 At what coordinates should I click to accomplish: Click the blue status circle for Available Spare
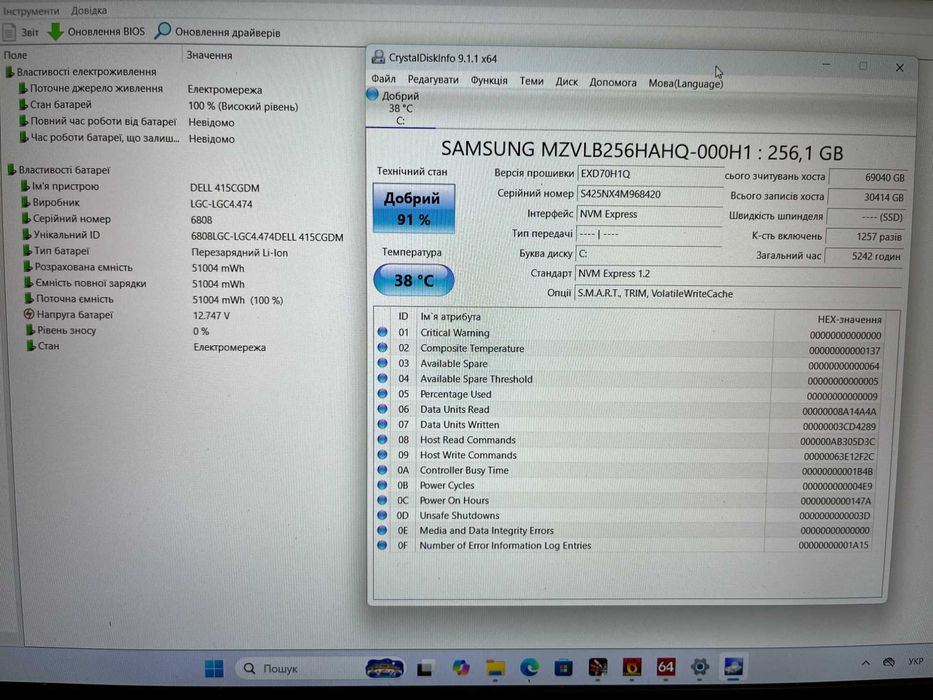(383, 363)
